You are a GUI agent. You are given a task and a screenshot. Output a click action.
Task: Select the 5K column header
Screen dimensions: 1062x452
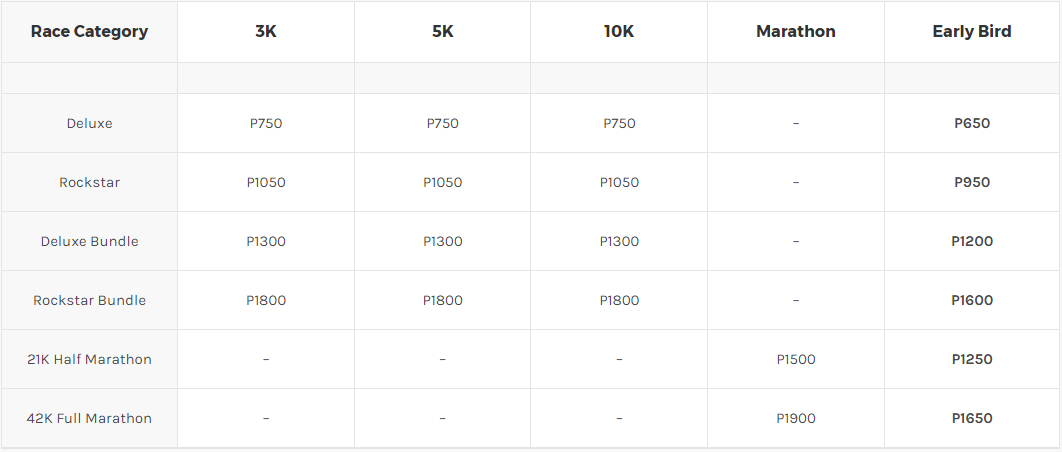(442, 31)
